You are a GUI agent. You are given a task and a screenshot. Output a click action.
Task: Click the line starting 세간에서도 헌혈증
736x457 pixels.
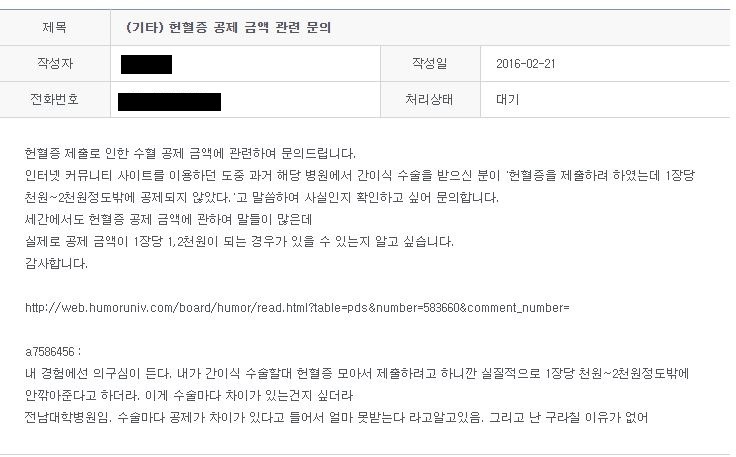(169, 219)
